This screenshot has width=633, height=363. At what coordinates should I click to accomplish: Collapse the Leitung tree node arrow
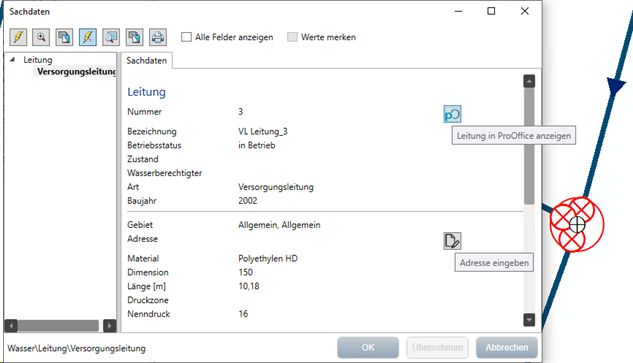pyautogui.click(x=13, y=59)
